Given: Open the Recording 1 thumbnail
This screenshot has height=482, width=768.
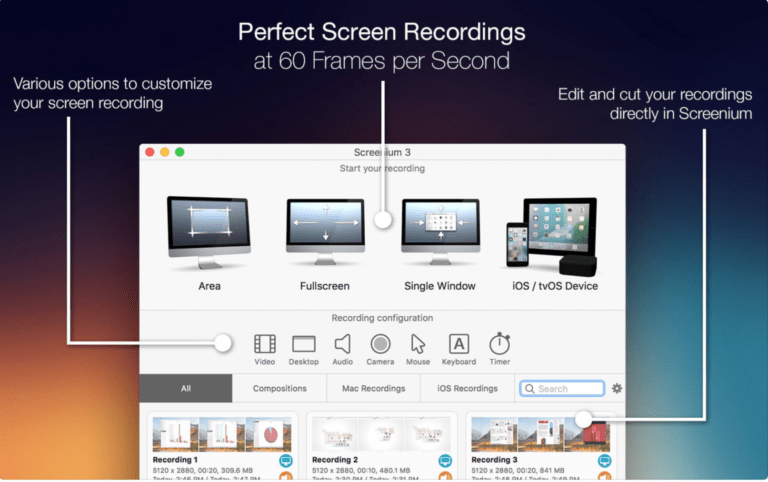Looking at the screenshot, I should click(x=222, y=434).
